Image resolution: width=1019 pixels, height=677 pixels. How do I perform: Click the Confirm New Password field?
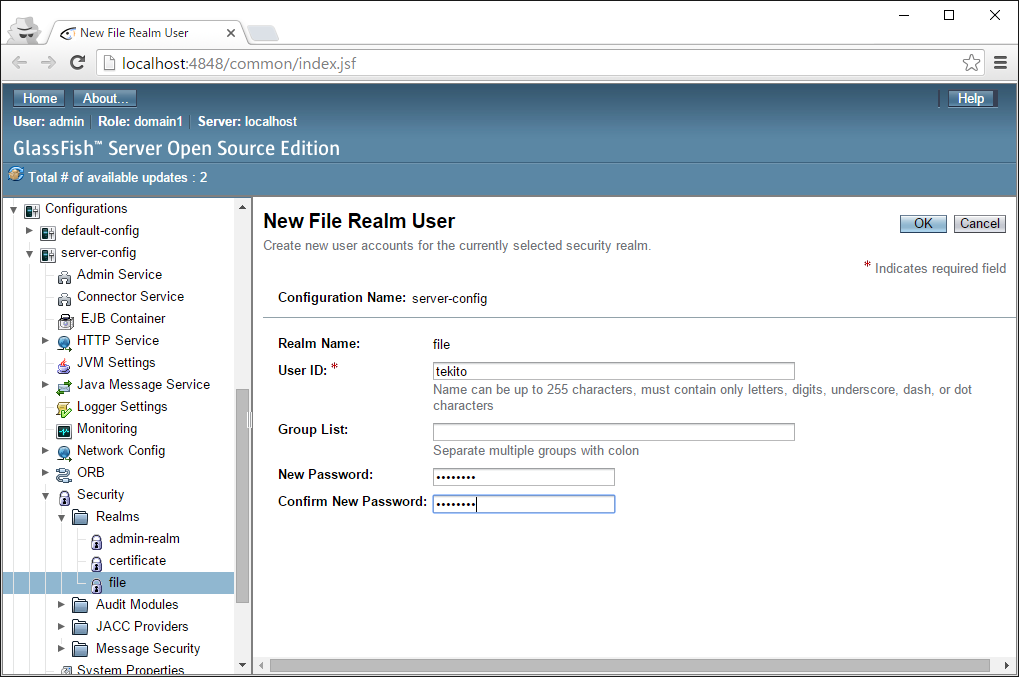(524, 504)
